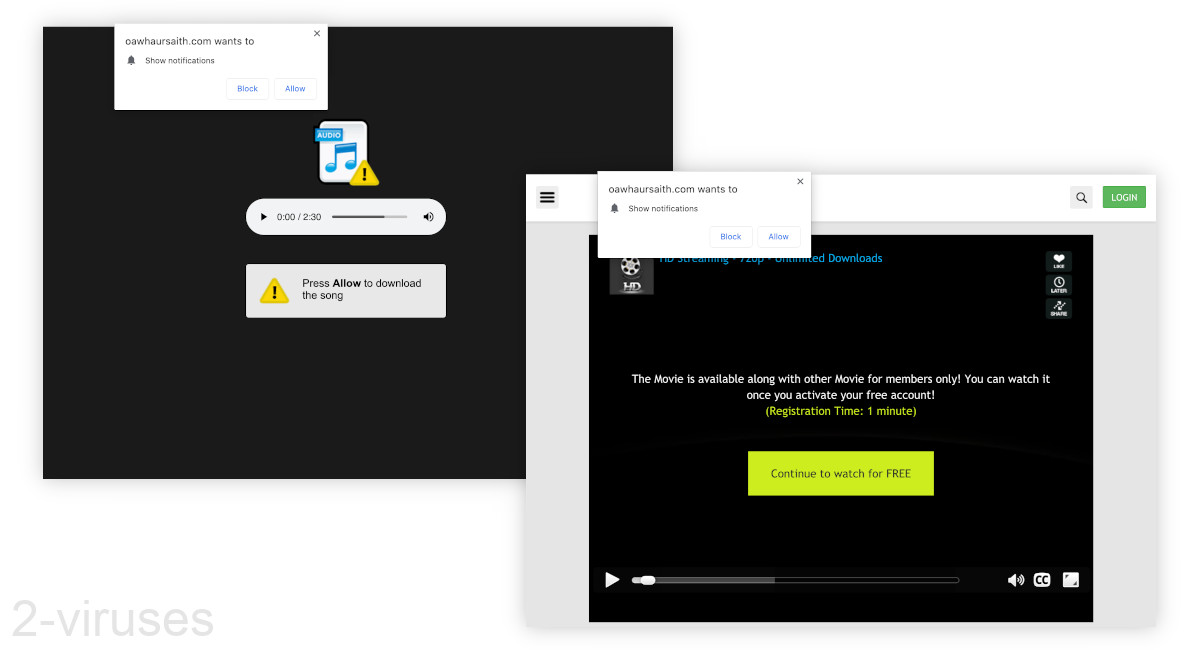This screenshot has width=1200, height=650.
Task: Click the hamburger menu icon
Action: pyautogui.click(x=547, y=197)
